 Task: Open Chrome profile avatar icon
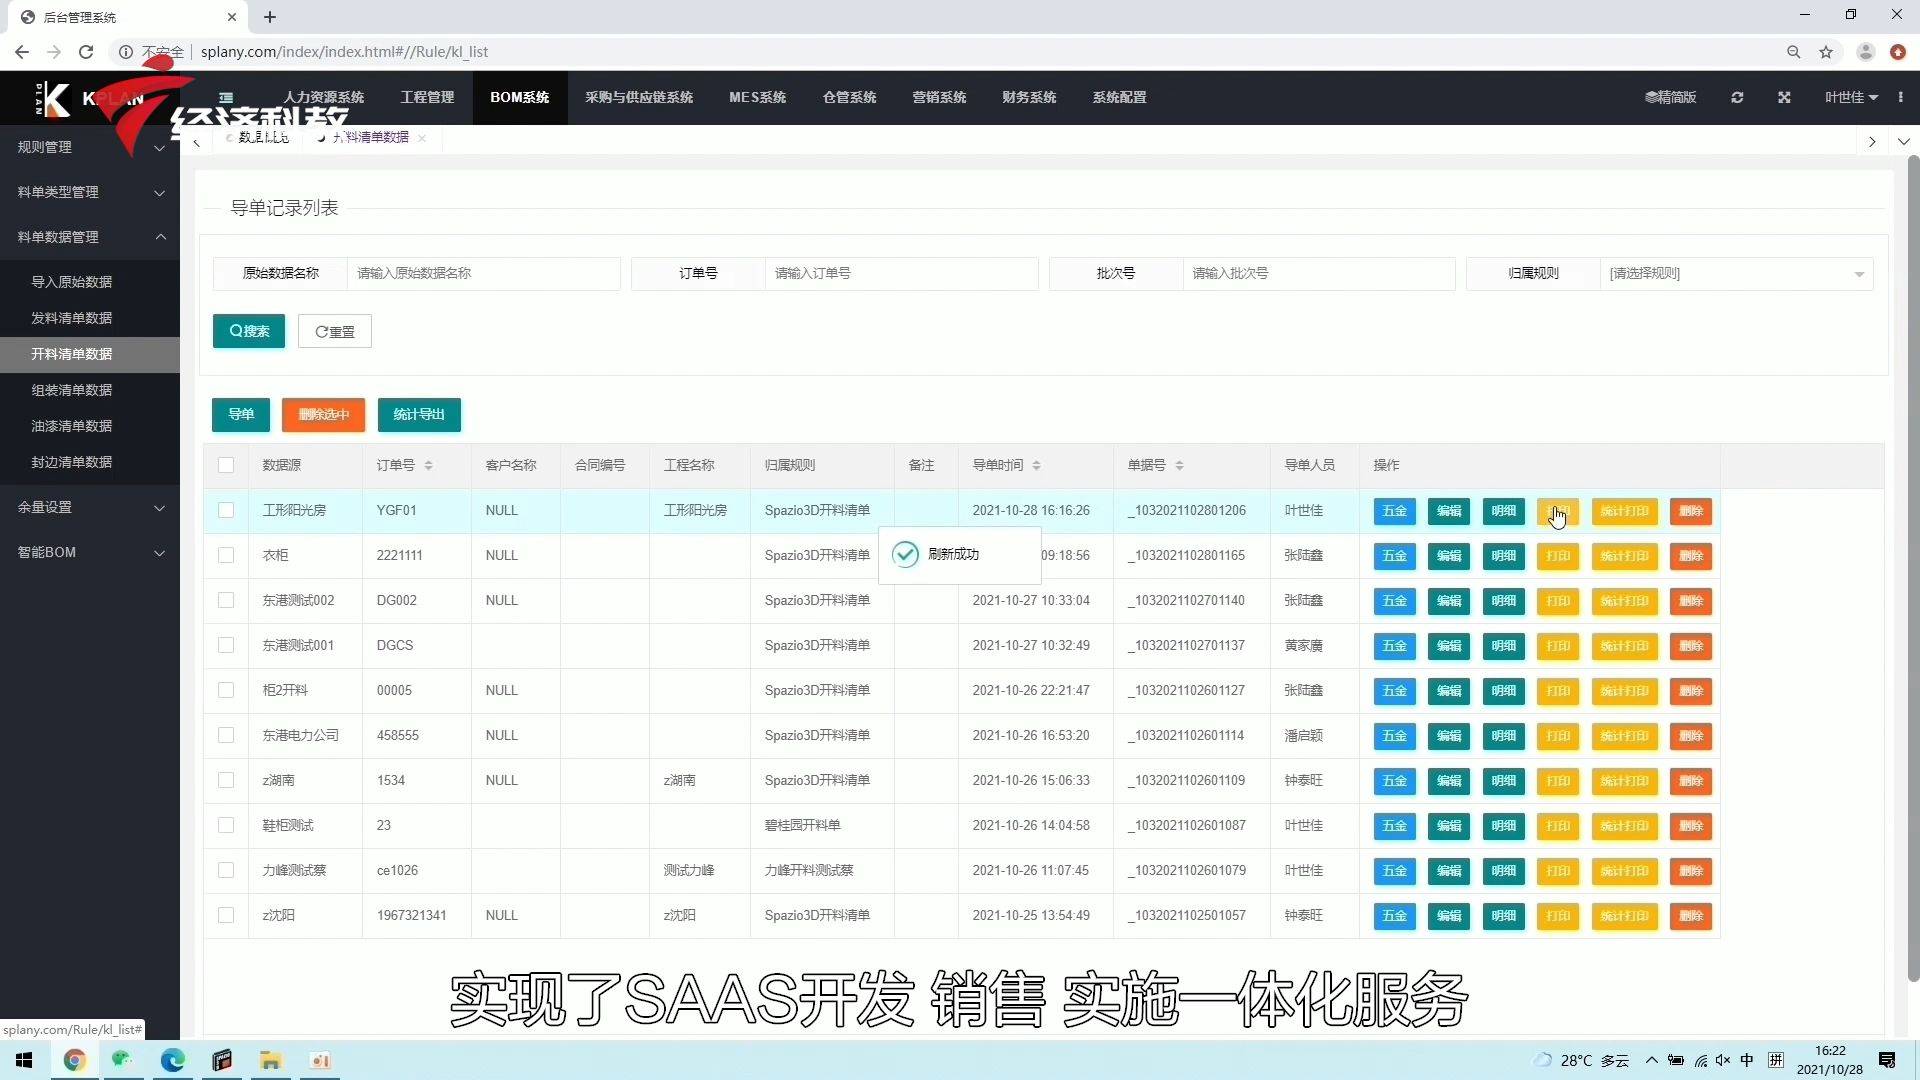1865,52
